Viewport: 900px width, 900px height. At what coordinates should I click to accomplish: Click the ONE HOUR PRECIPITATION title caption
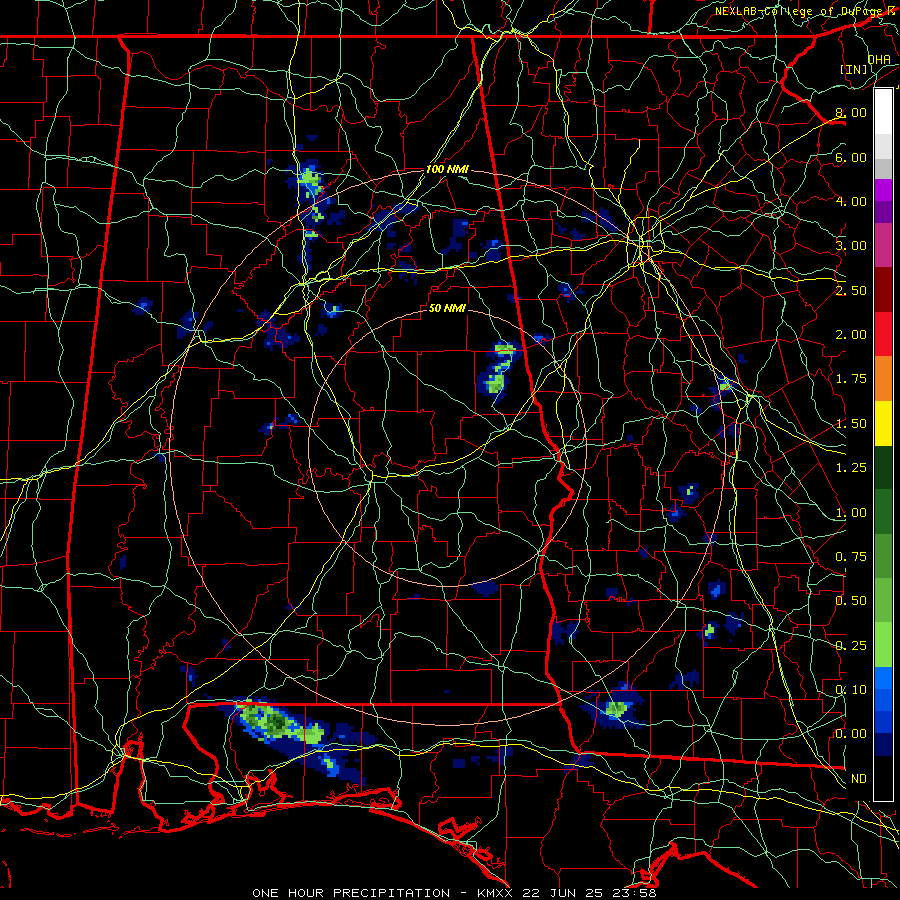[454, 893]
